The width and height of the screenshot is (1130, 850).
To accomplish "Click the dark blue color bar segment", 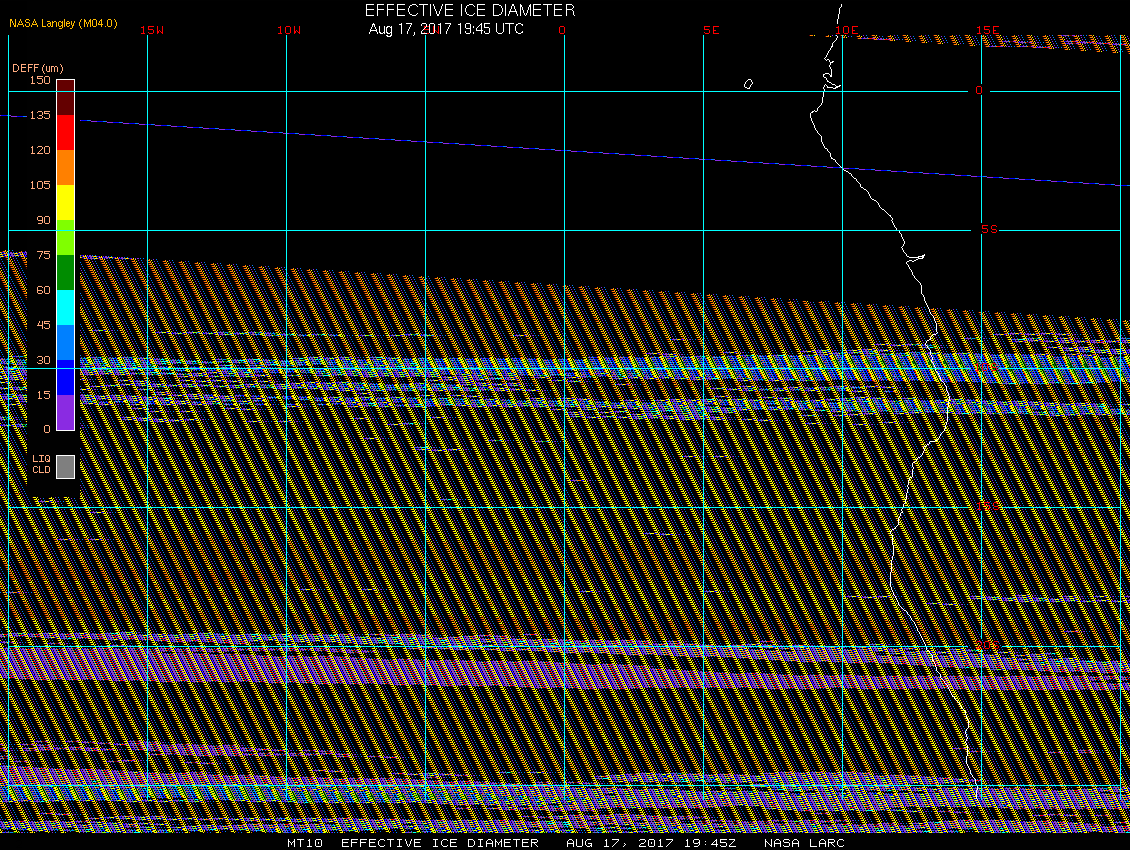I will (66, 377).
